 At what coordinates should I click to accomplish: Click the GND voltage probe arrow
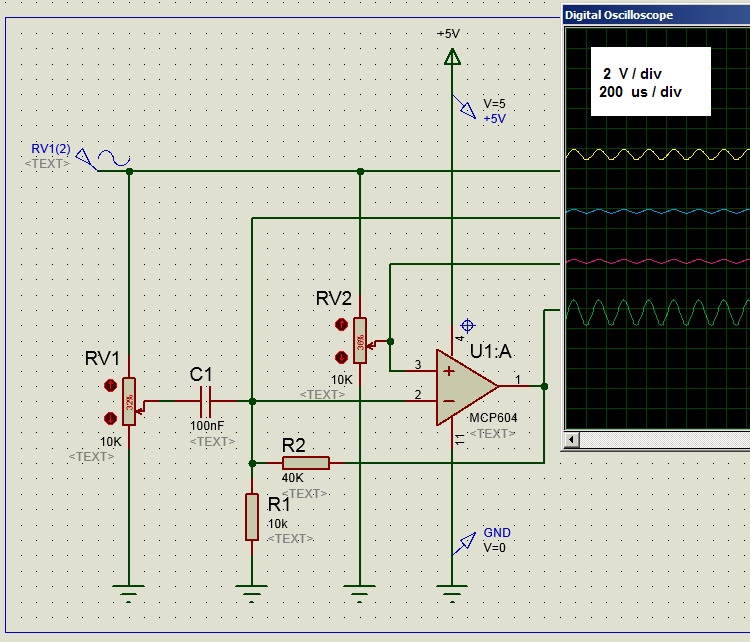[x=464, y=543]
